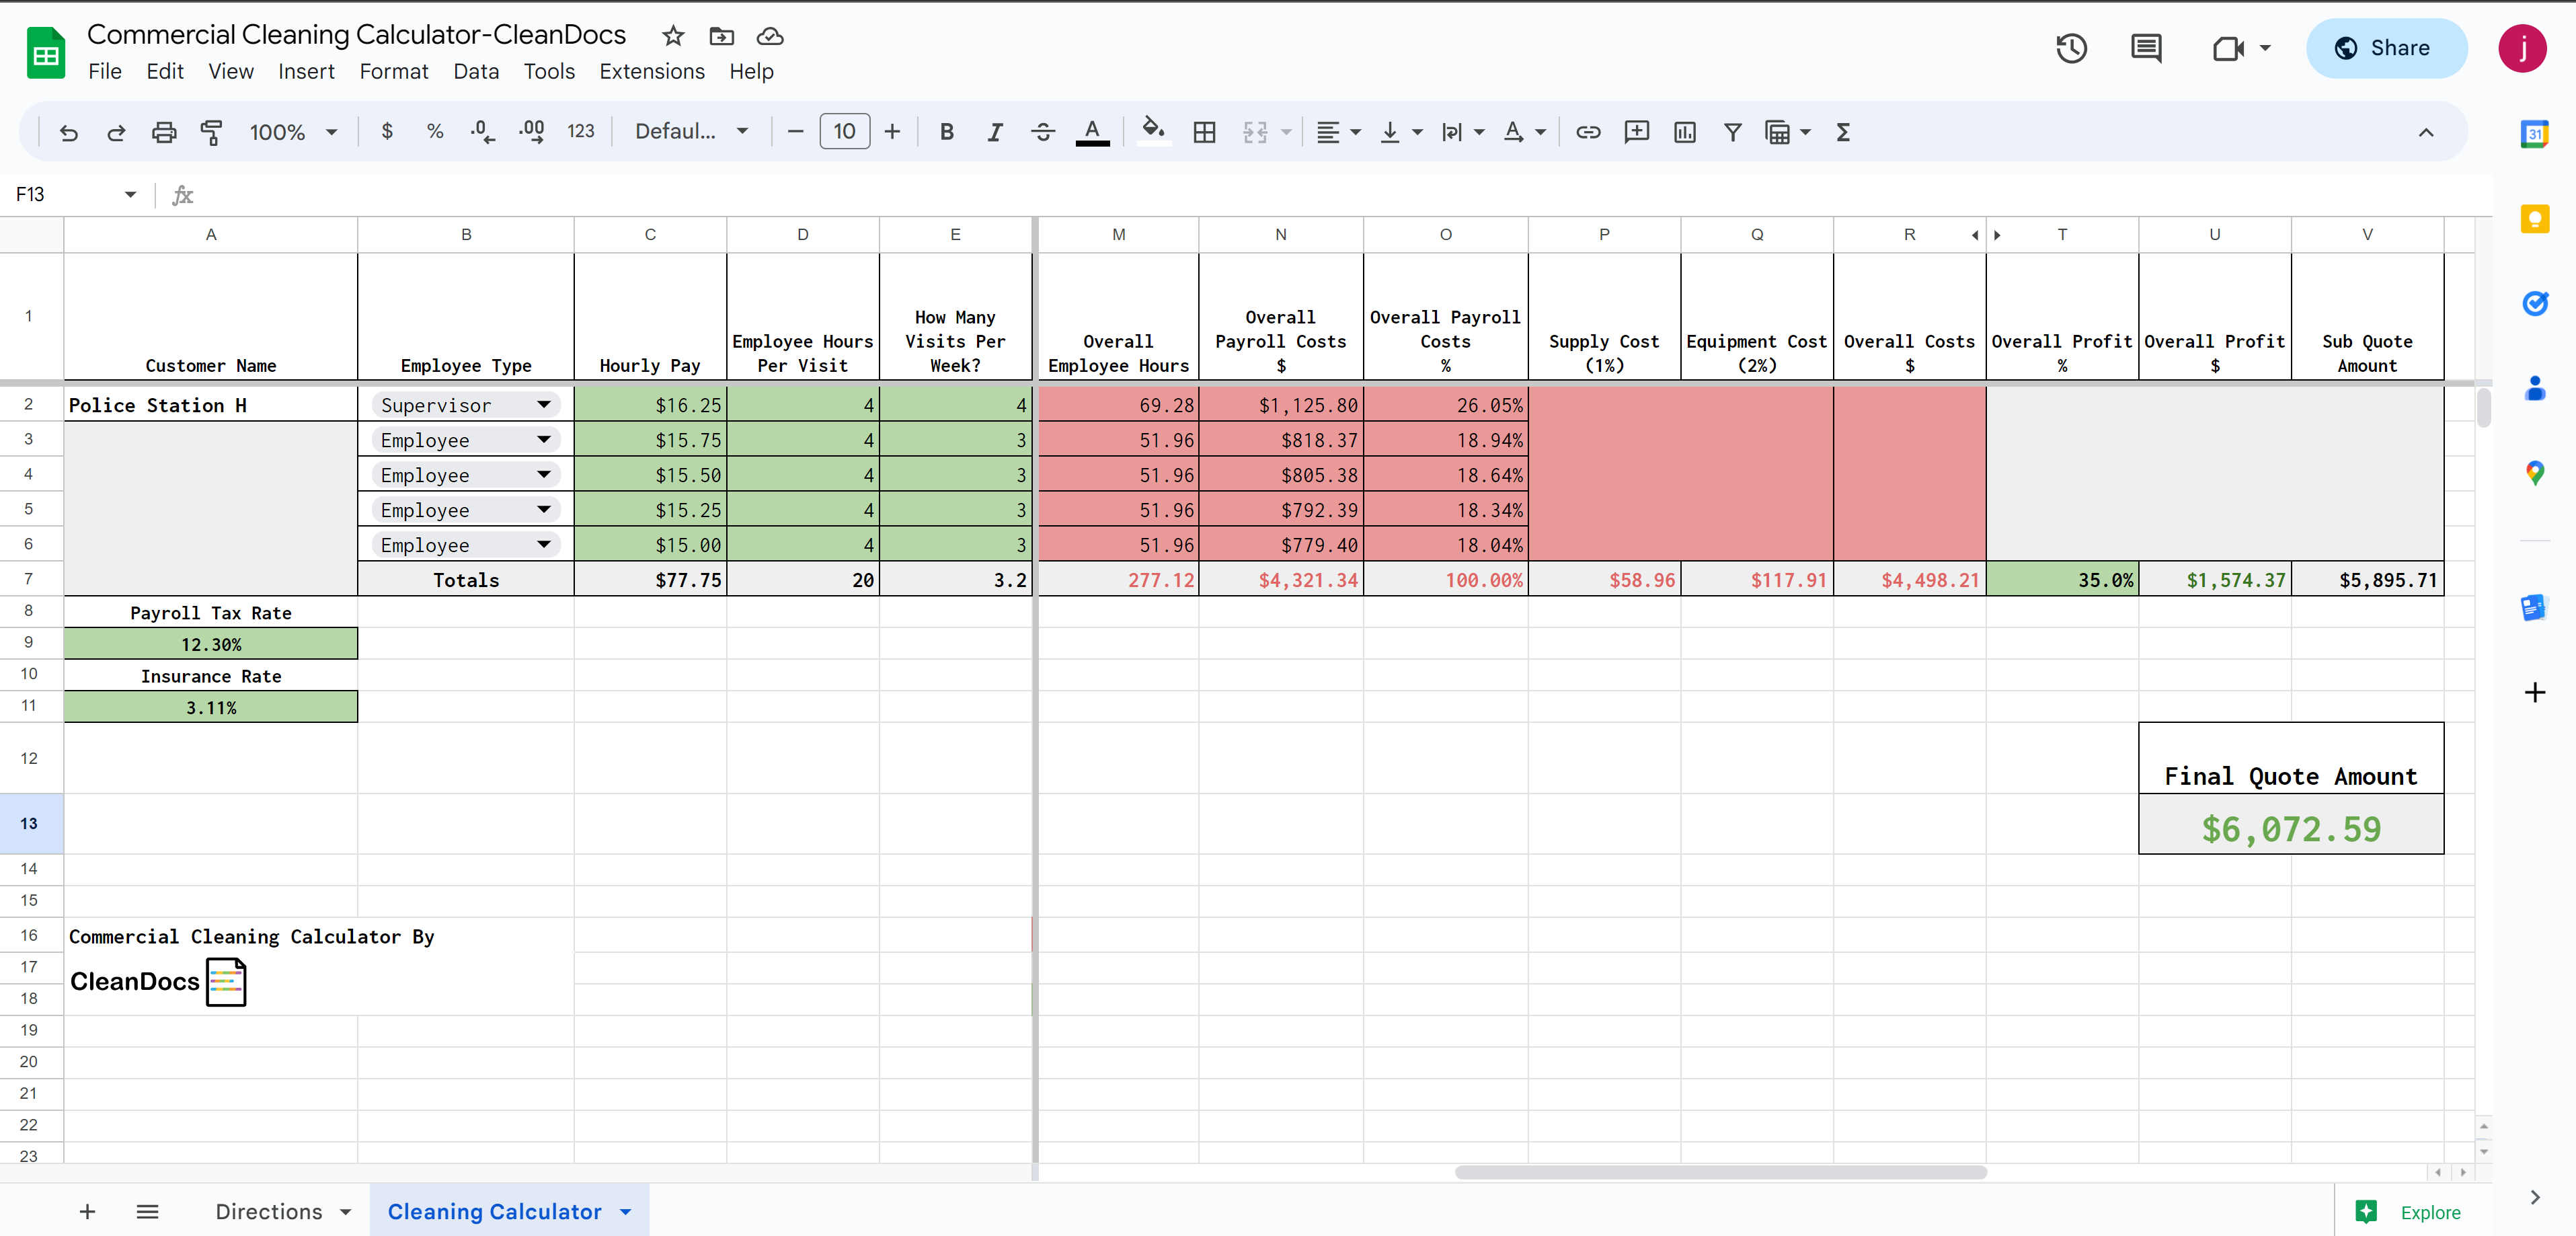Click the Functions sigma icon
This screenshot has width=2576, height=1236.
coord(1843,132)
